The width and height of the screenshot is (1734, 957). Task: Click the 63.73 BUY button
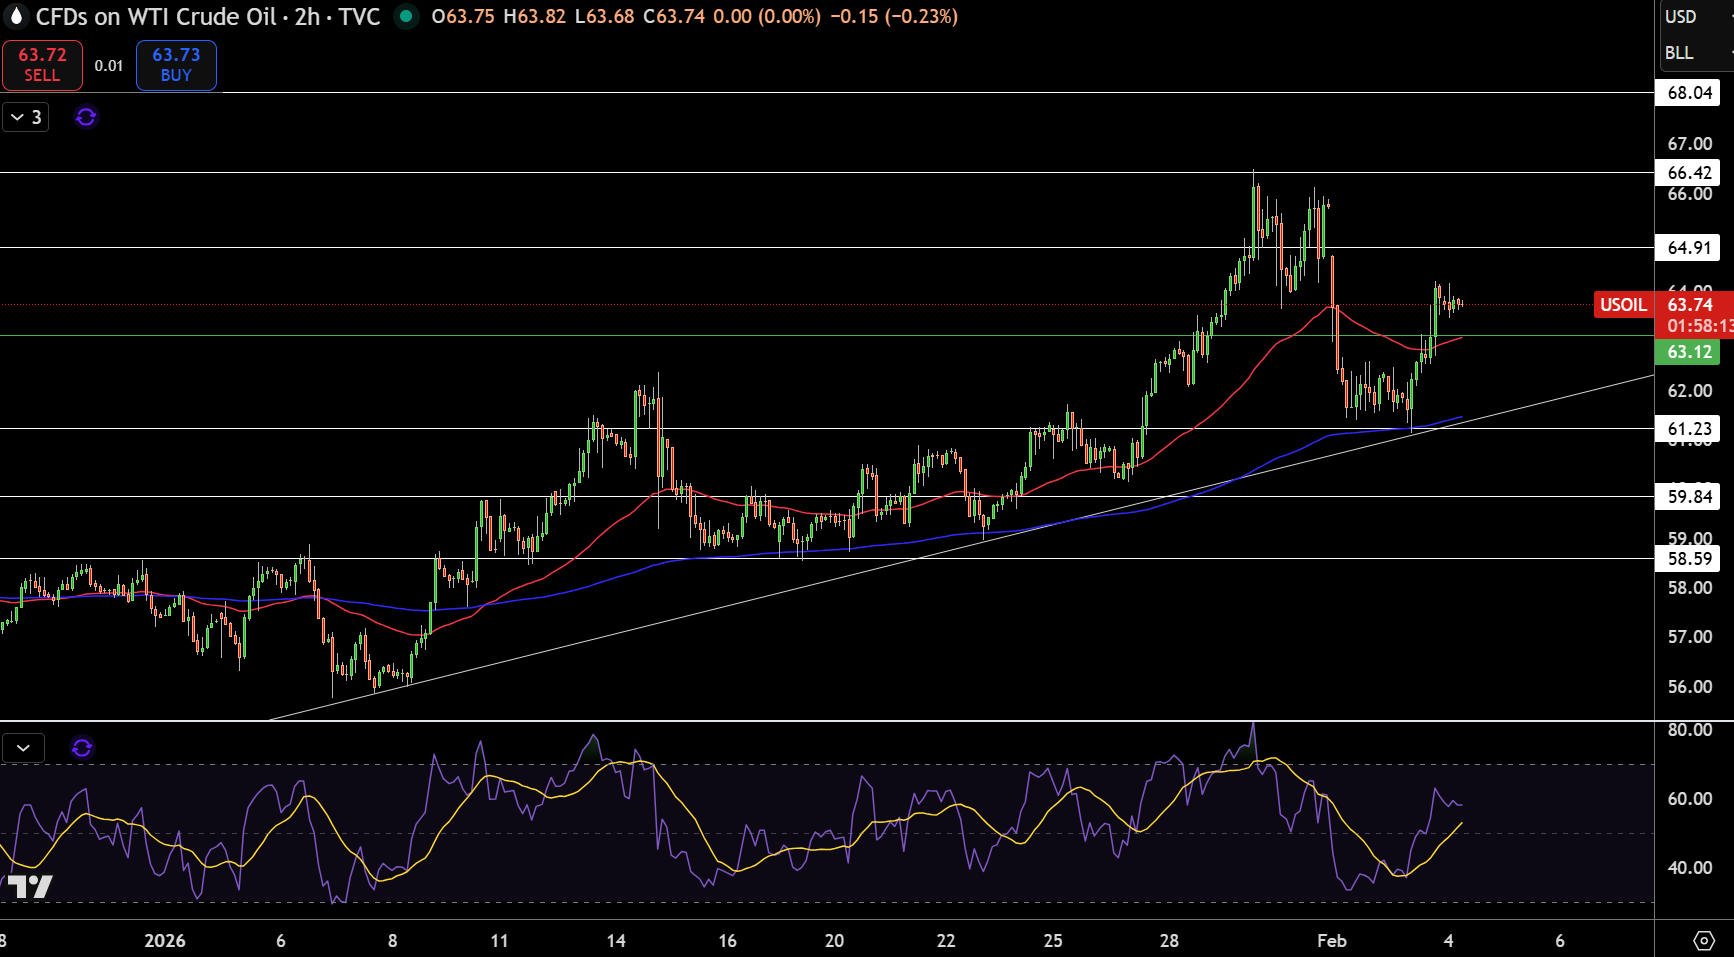[x=176, y=65]
